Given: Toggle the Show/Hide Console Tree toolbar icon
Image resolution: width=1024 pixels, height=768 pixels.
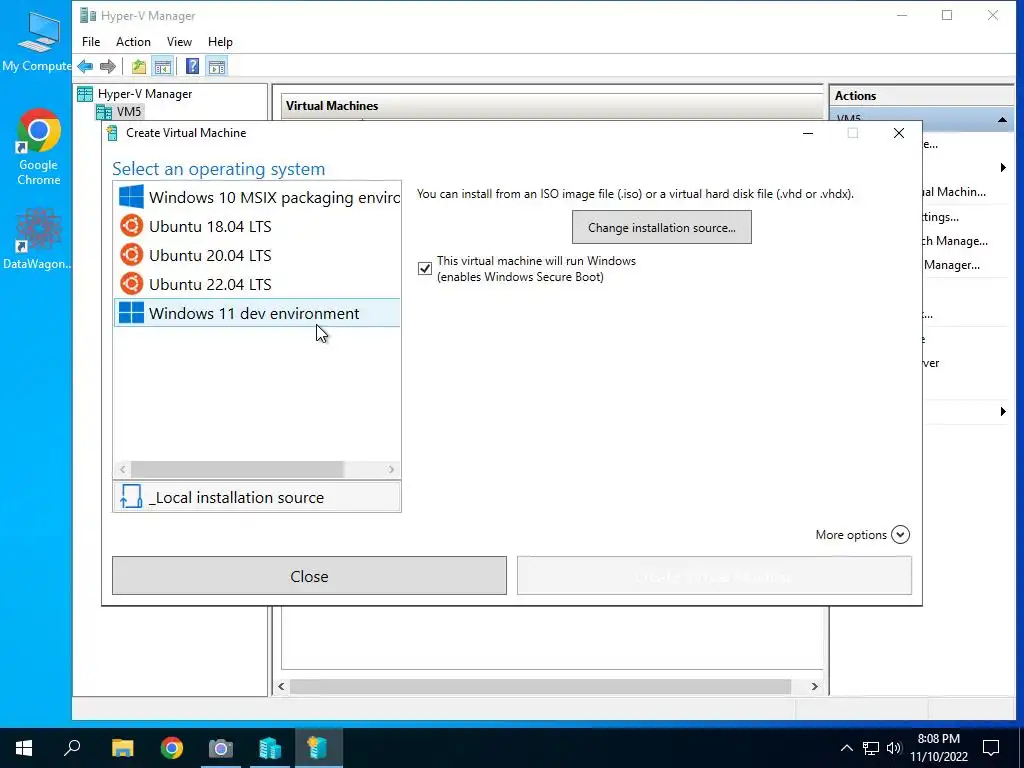Looking at the screenshot, I should tap(162, 66).
